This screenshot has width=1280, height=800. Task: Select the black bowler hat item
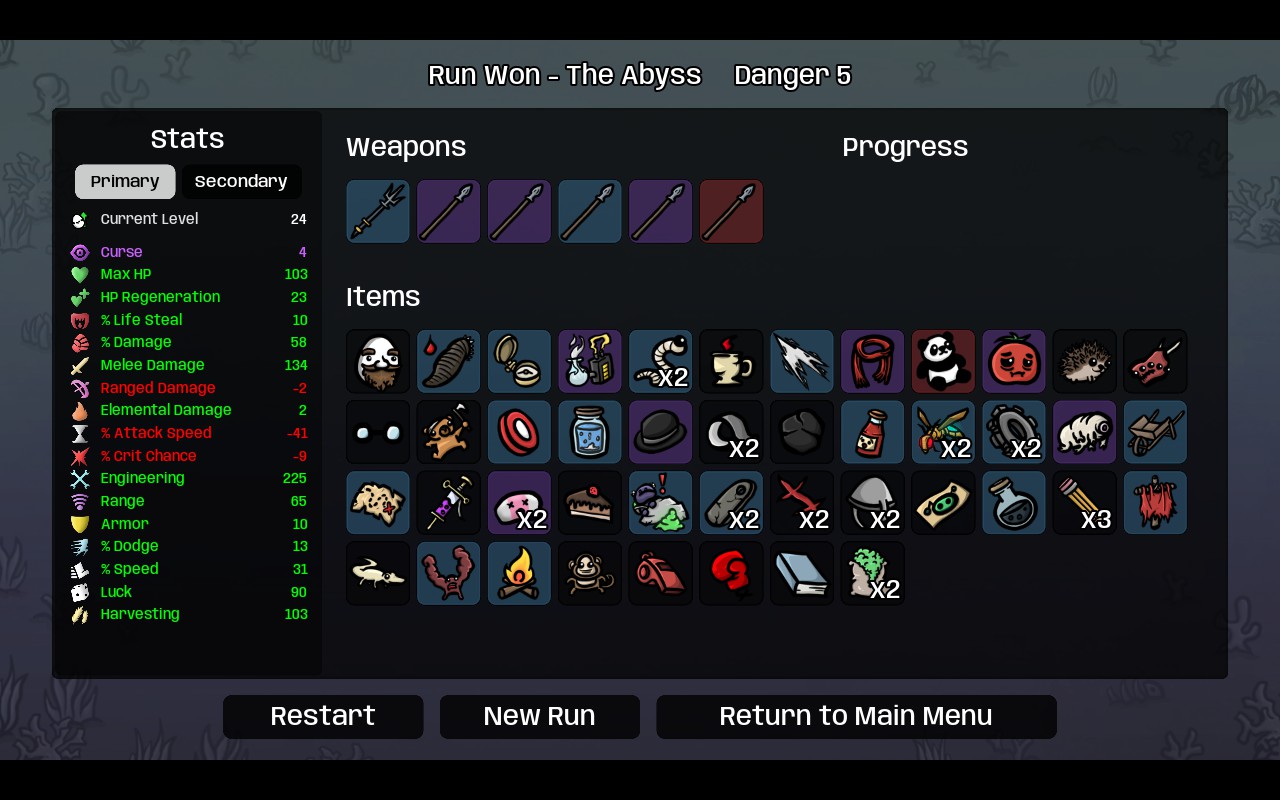[660, 432]
